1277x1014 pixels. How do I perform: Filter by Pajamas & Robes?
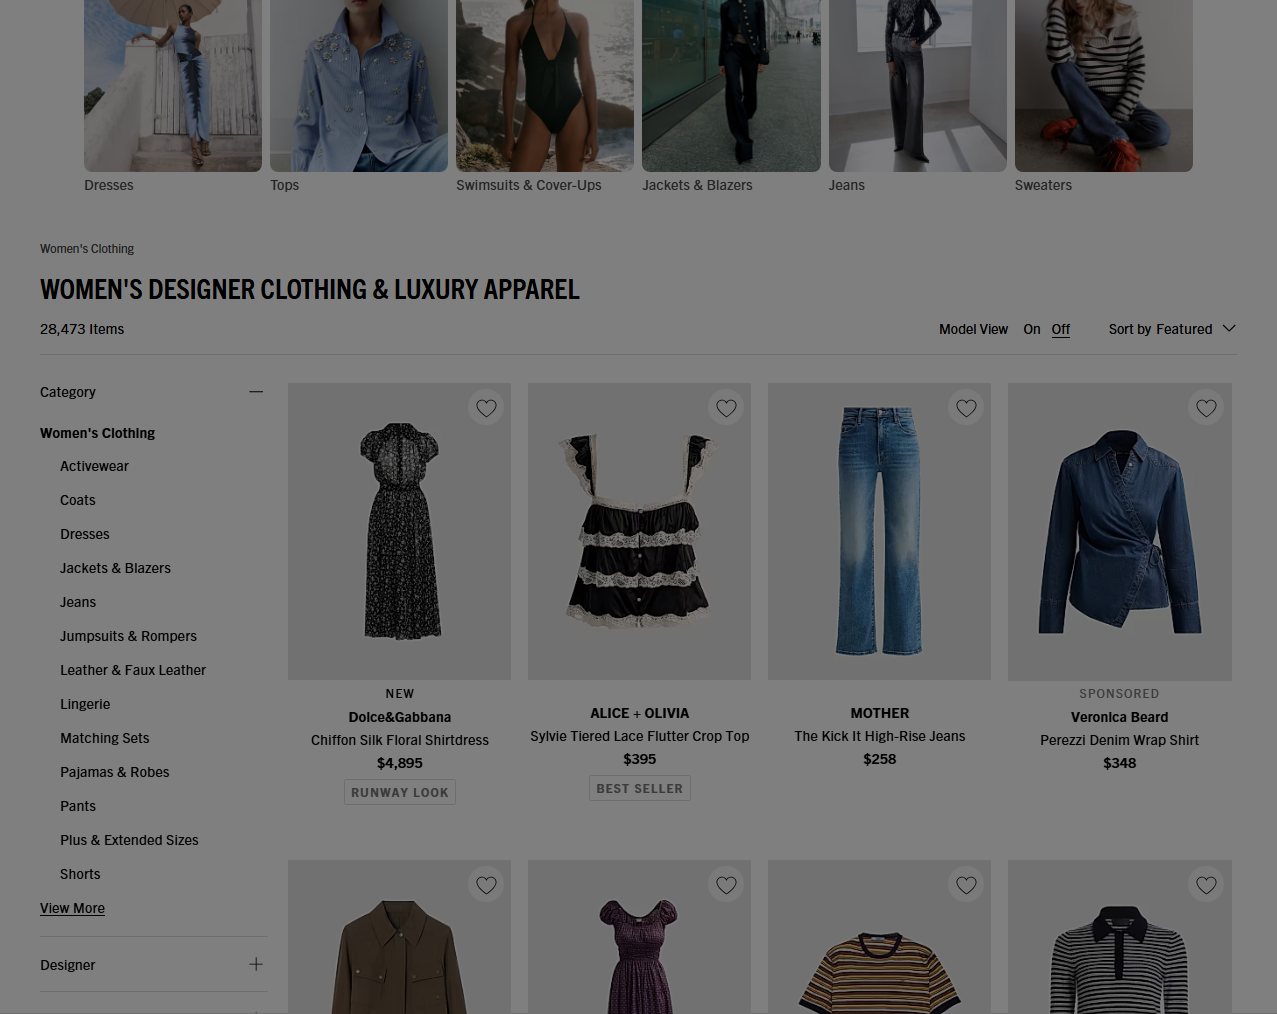[x=114, y=772]
